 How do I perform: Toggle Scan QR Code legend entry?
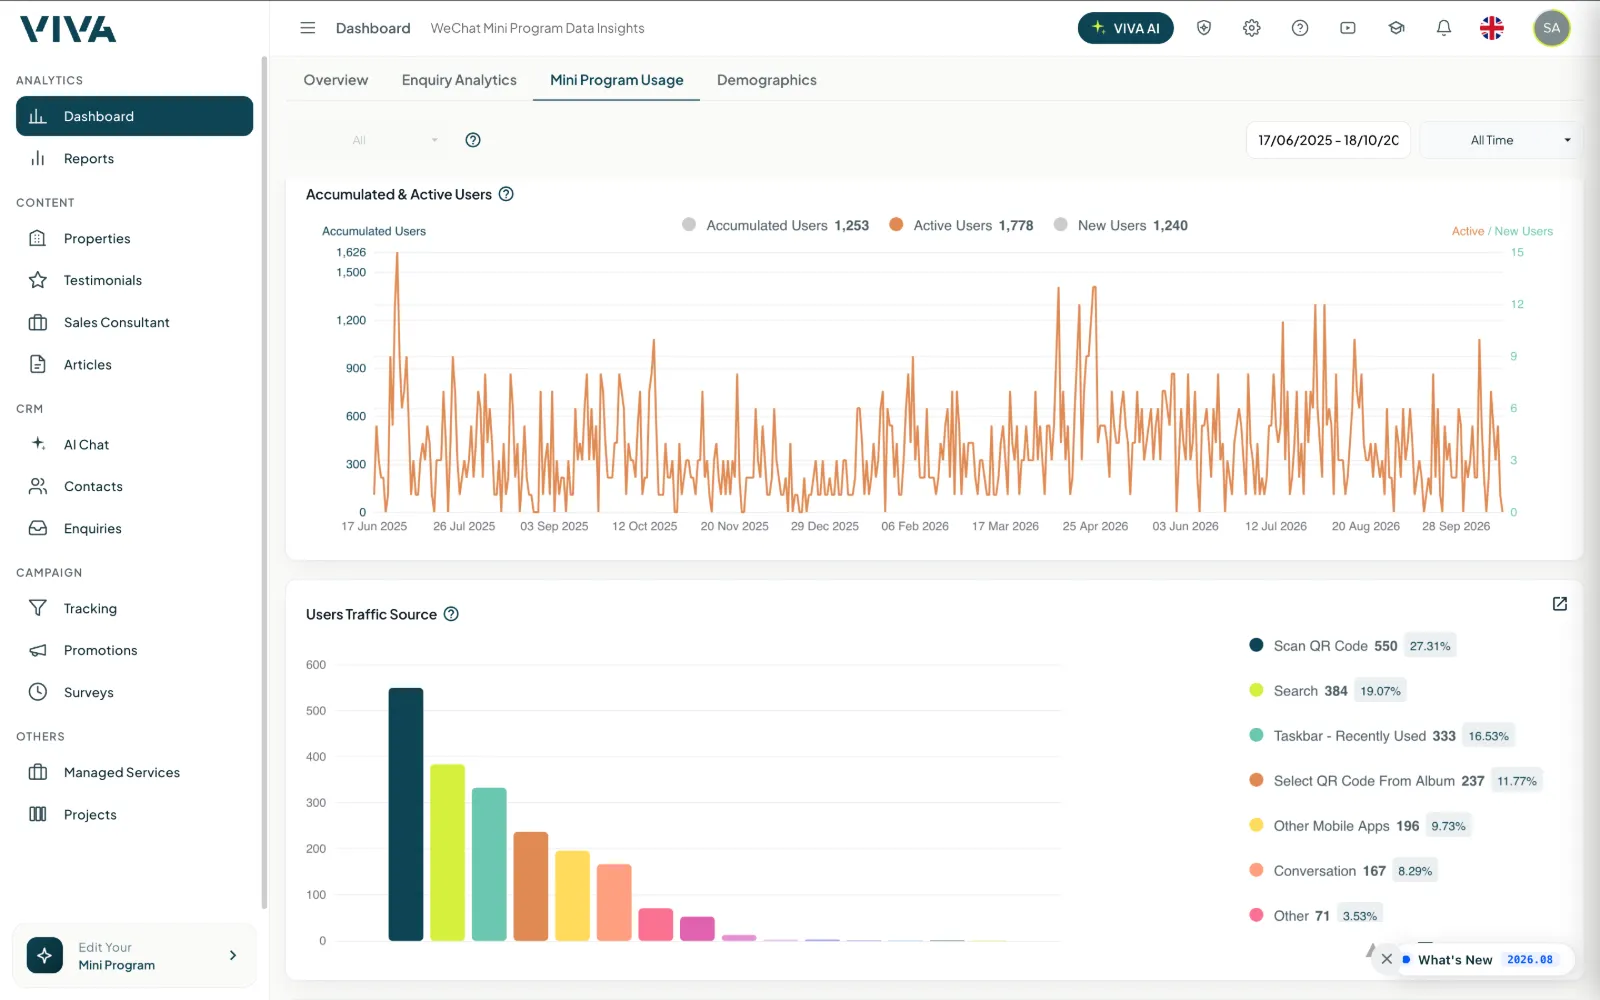click(x=1350, y=646)
